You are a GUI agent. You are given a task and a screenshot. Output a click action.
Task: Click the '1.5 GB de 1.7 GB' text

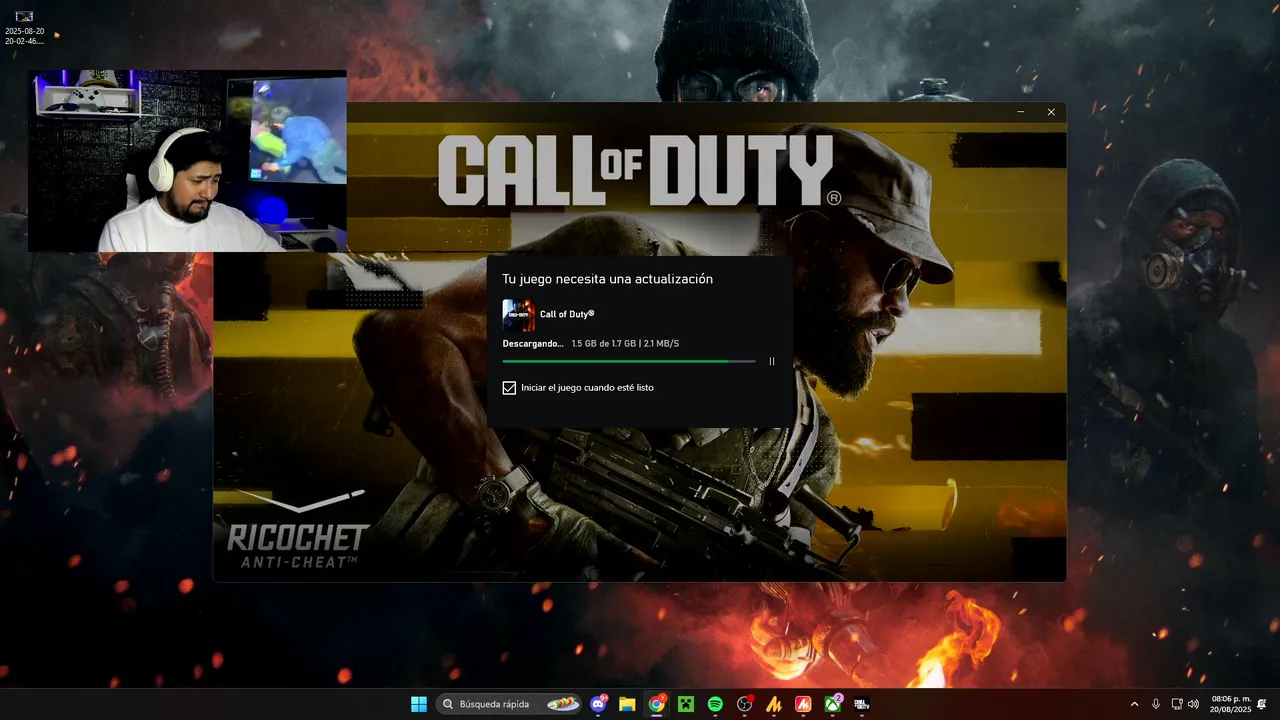tap(604, 343)
